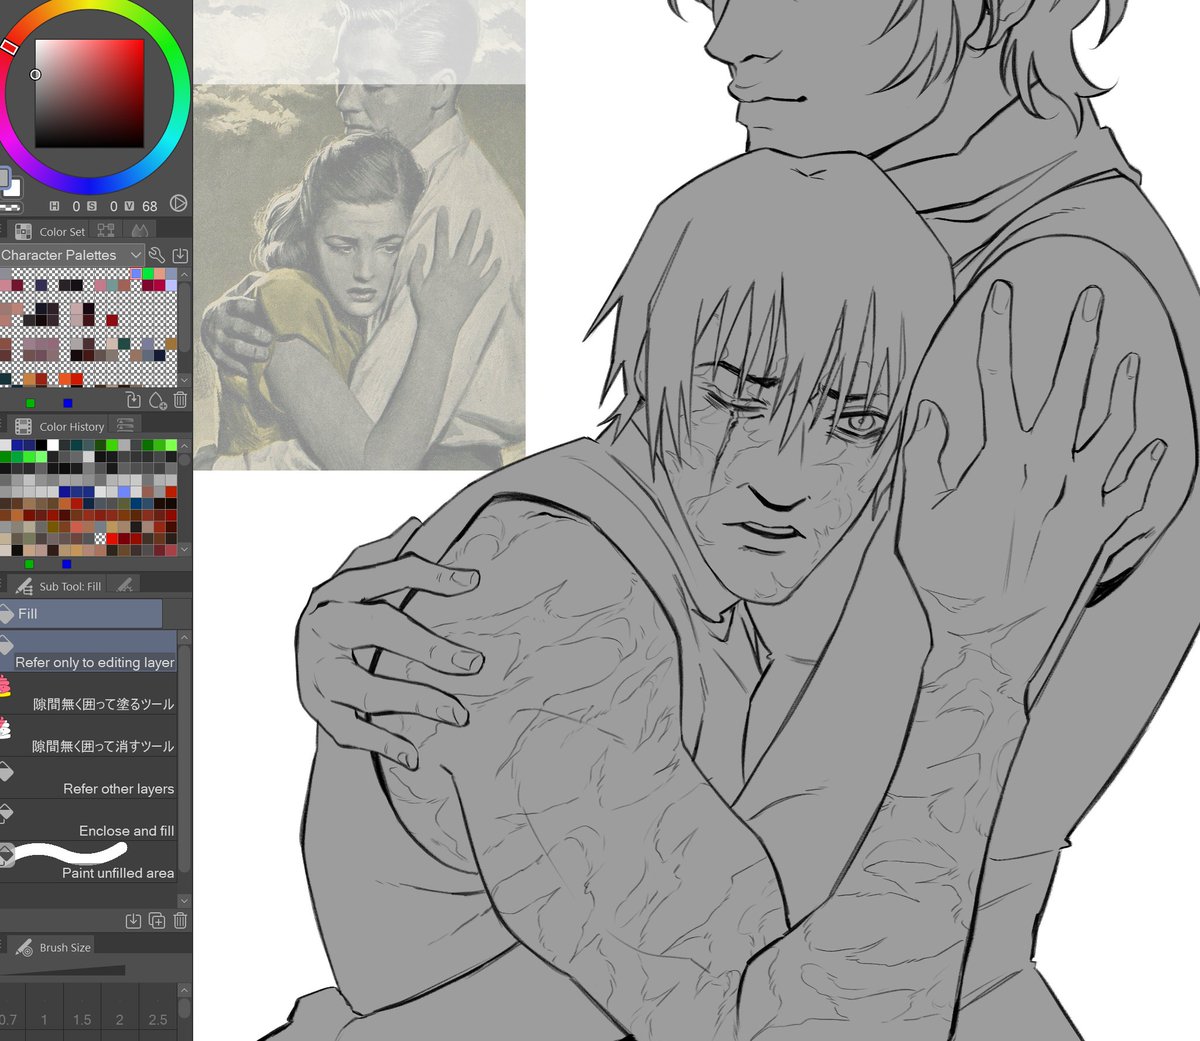Viewport: 1200px width, 1041px height.
Task: Pick the transparent checker swatch in Color History
Action: coord(100,539)
